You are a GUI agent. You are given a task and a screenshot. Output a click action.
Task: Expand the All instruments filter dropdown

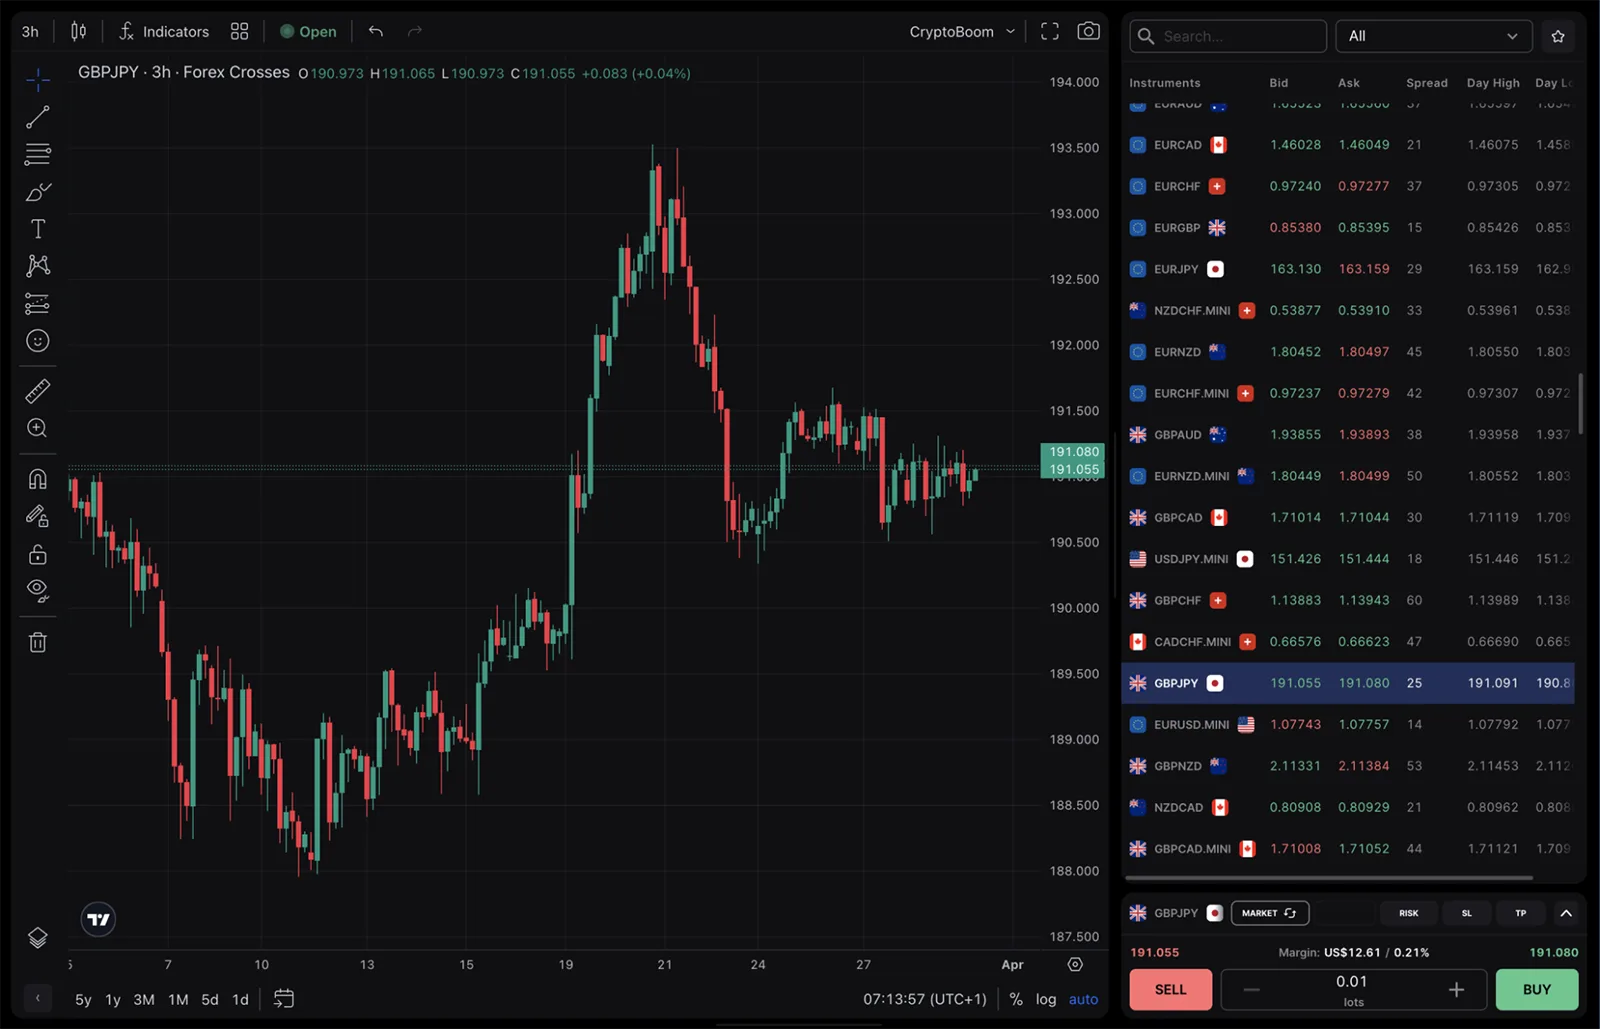[x=1433, y=36]
